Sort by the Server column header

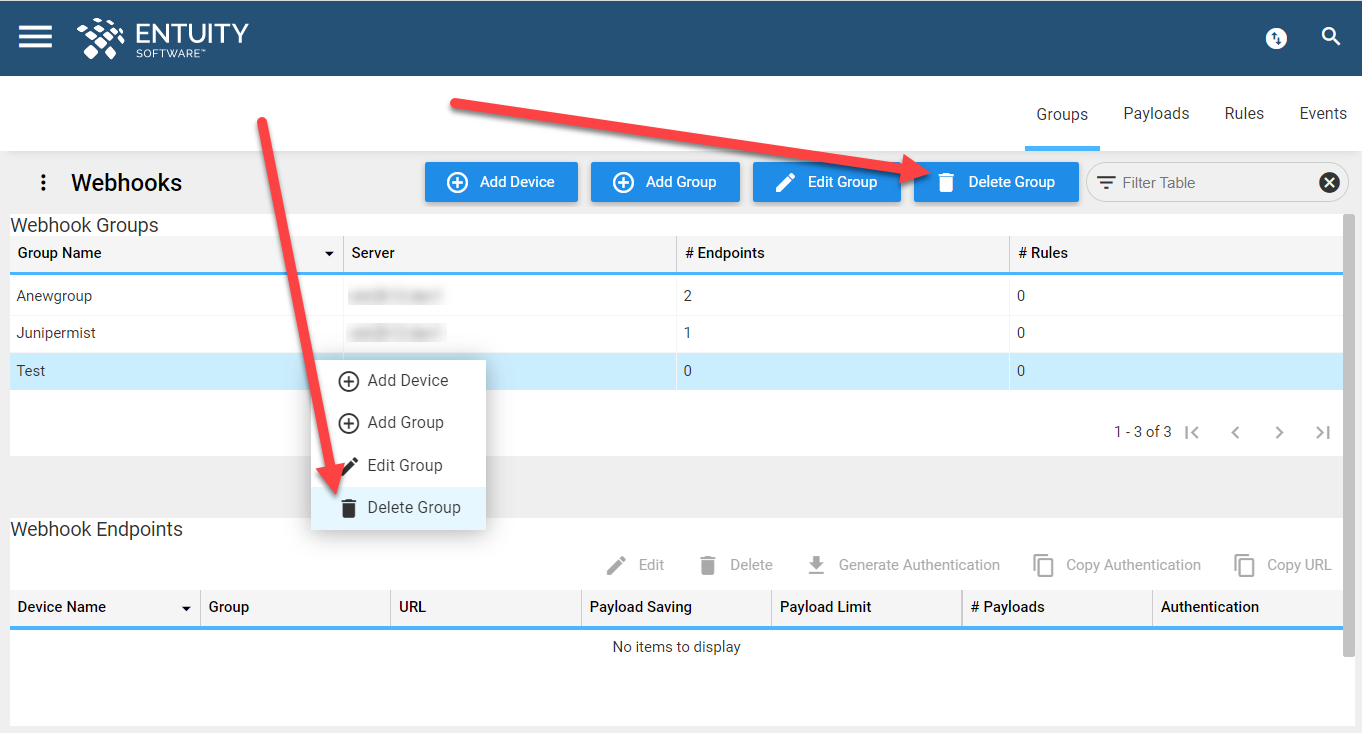coord(510,253)
